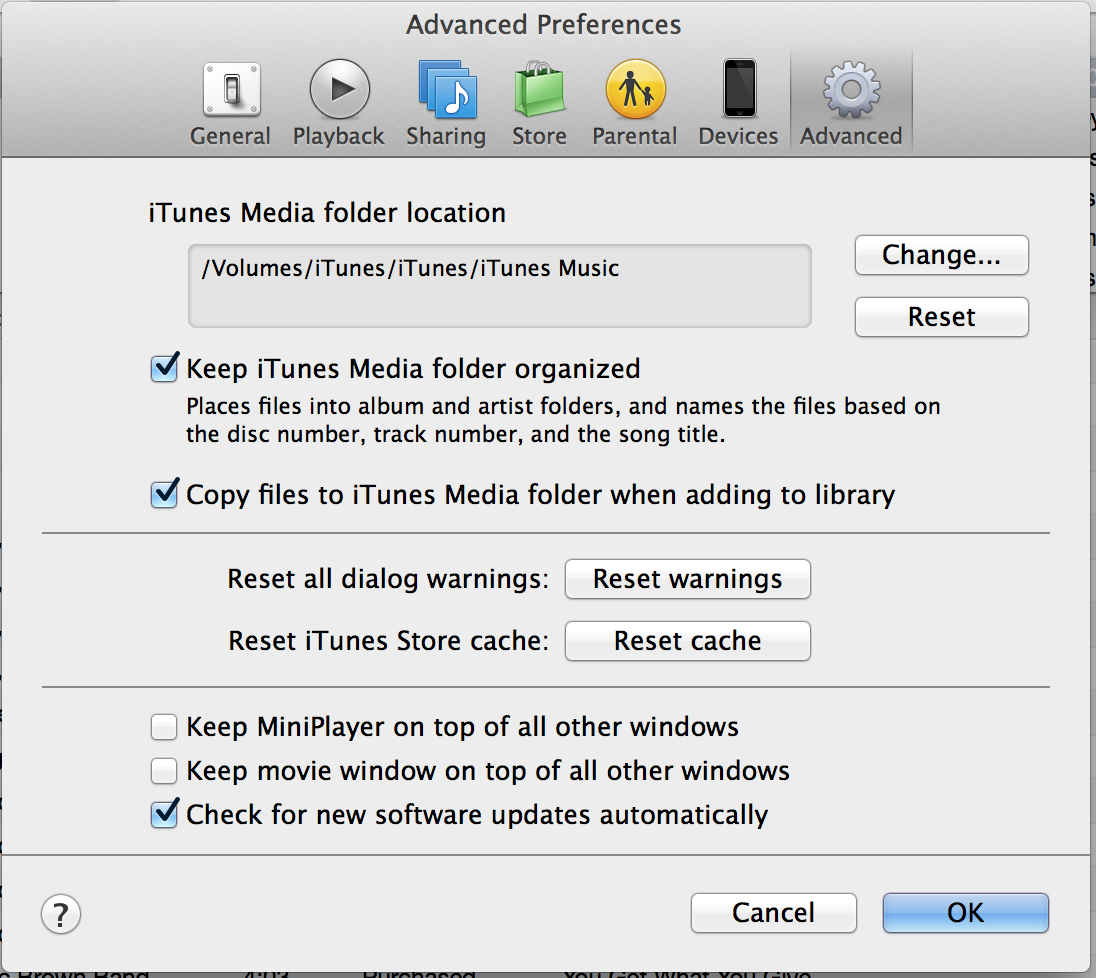Switch to the Sharing preferences pane

click(446, 103)
